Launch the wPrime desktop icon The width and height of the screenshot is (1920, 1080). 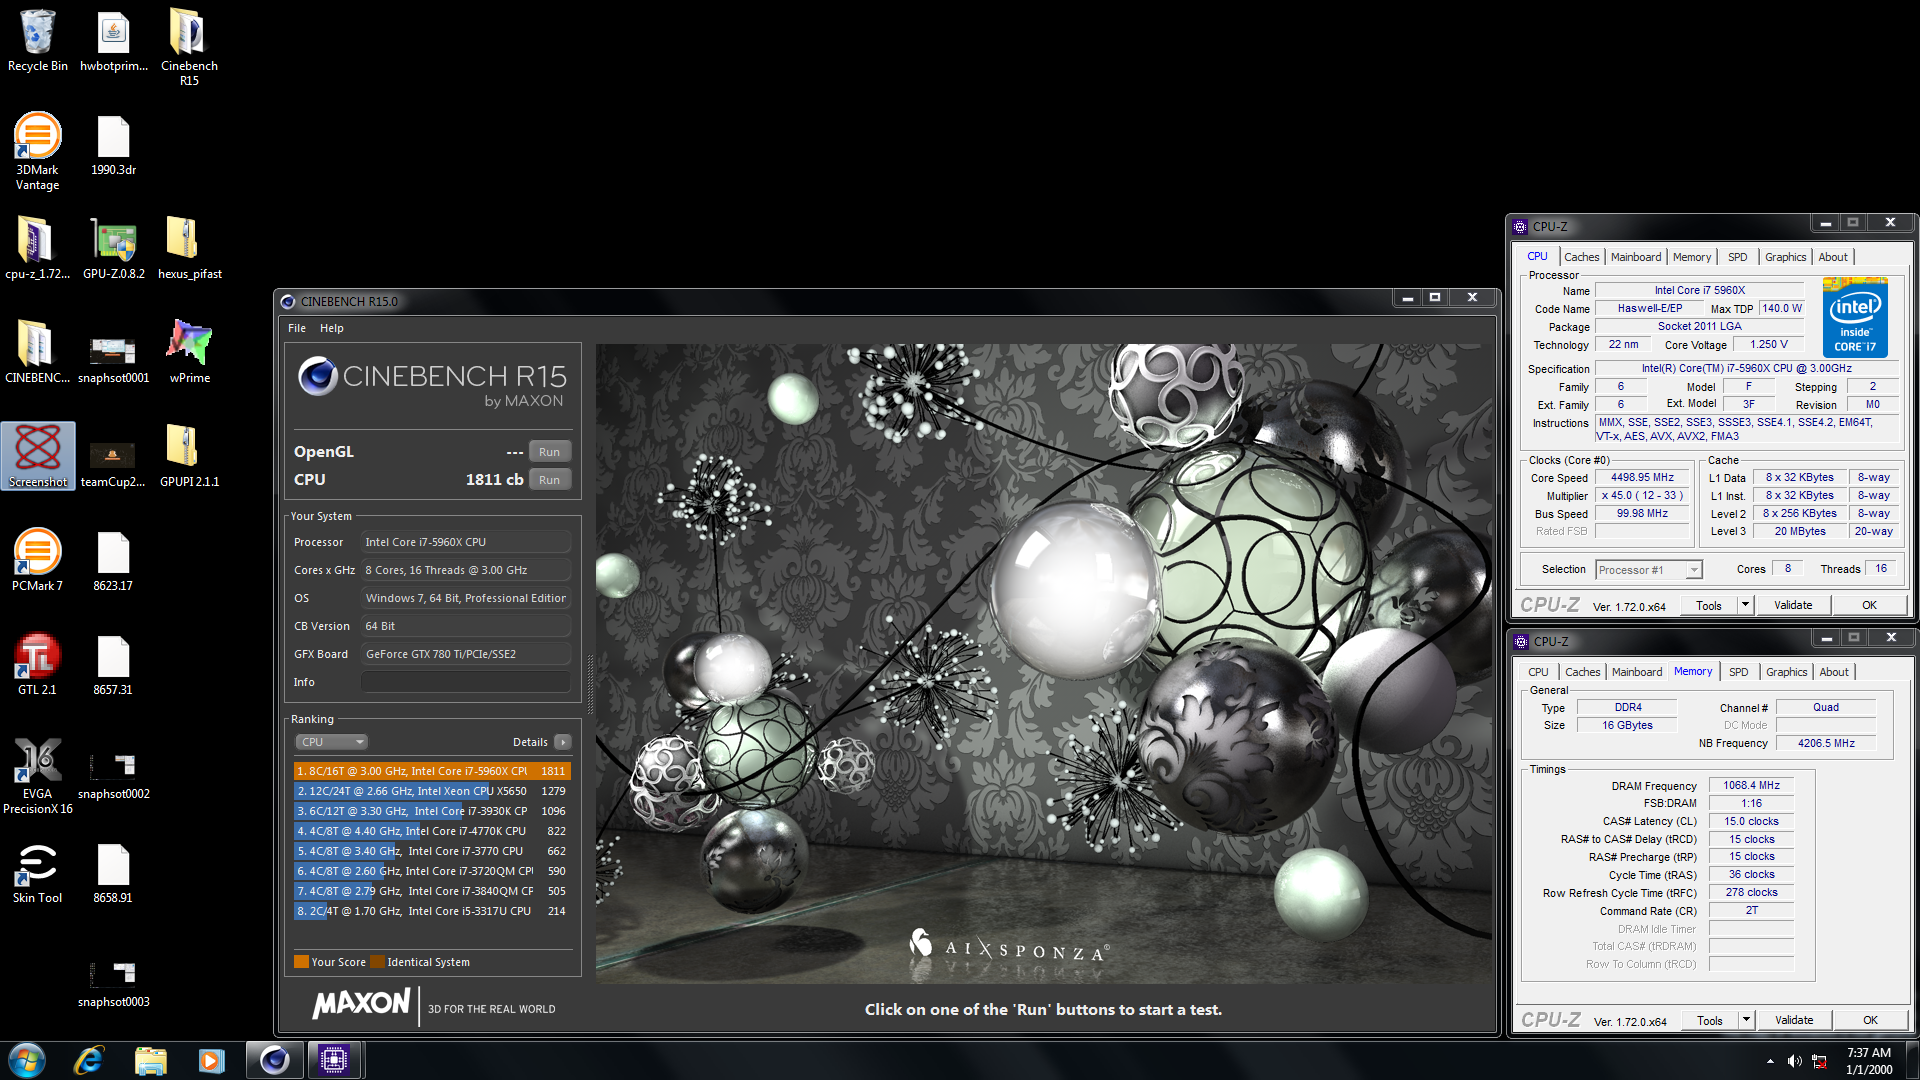(x=189, y=352)
